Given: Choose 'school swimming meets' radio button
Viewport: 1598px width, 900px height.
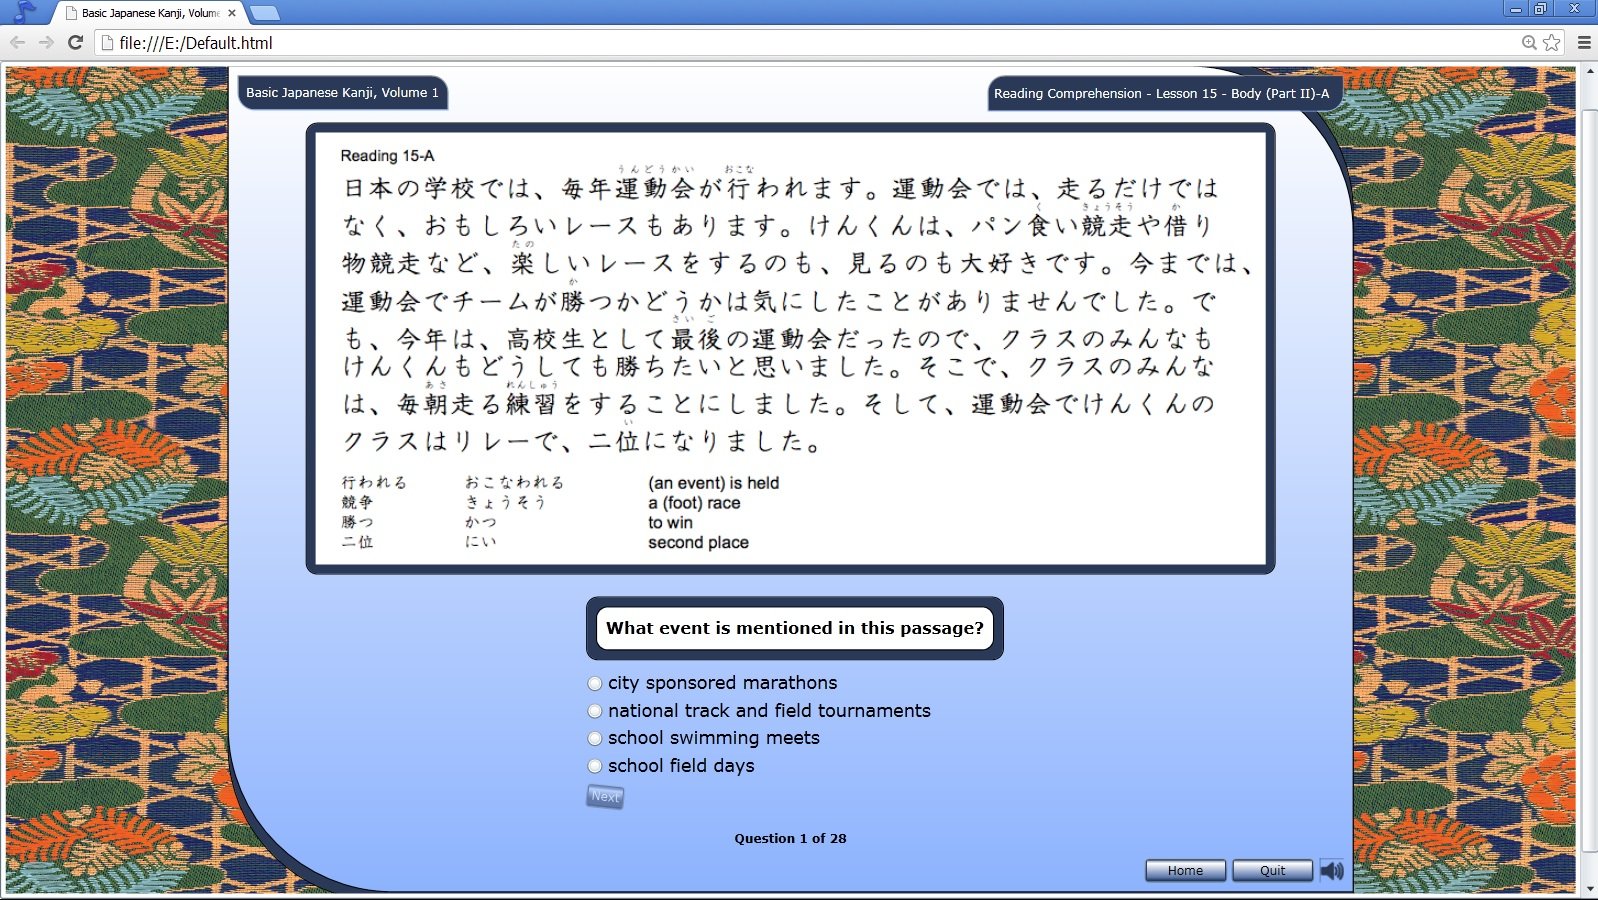Looking at the screenshot, I should pyautogui.click(x=595, y=738).
